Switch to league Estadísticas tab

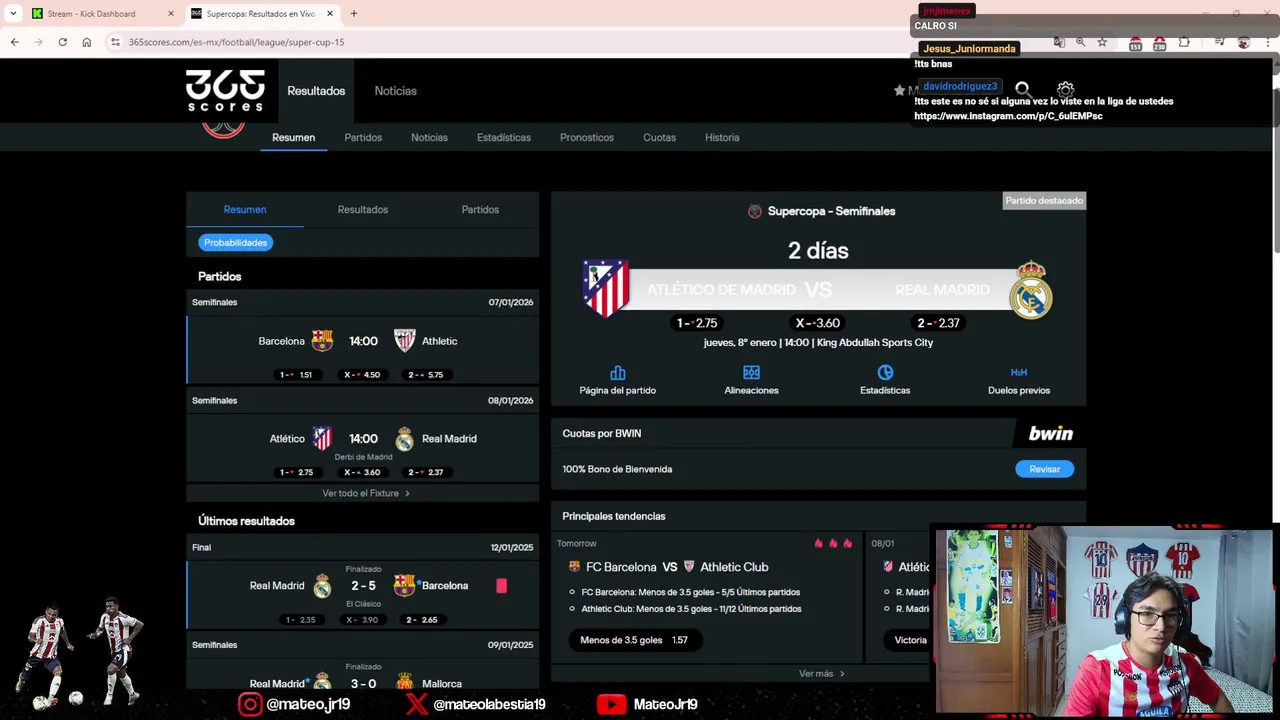coord(504,137)
